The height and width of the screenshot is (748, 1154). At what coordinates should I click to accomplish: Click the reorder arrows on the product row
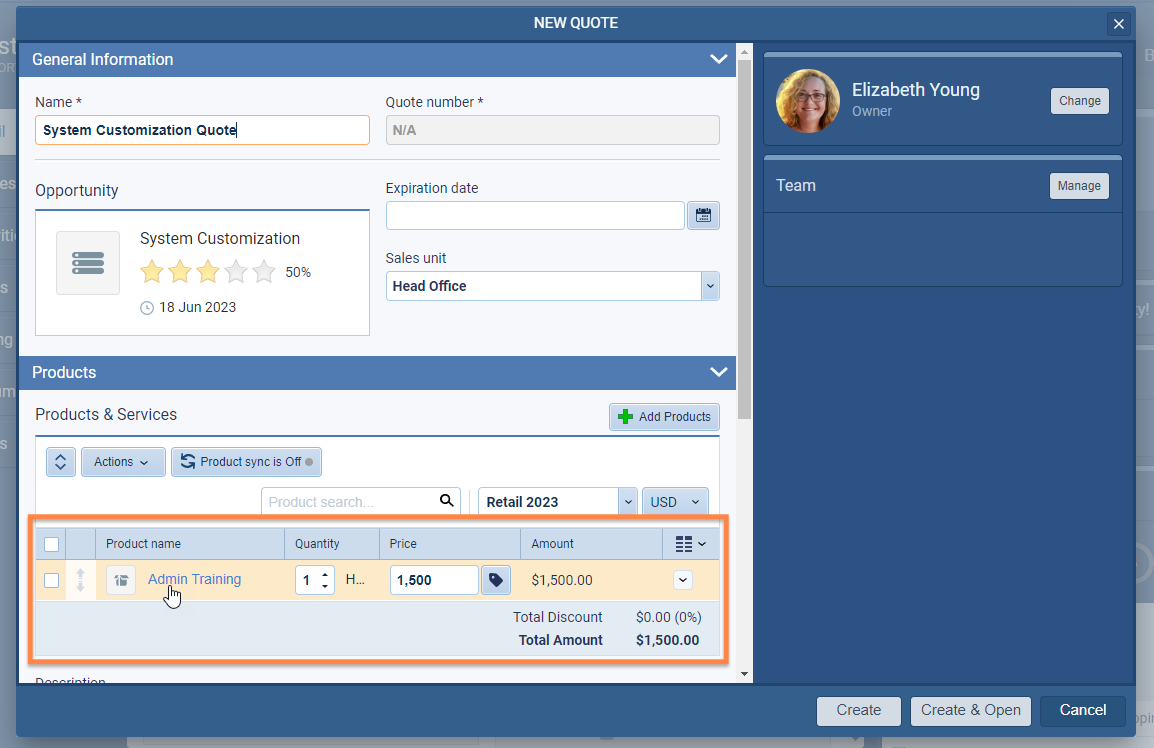[x=80, y=579]
